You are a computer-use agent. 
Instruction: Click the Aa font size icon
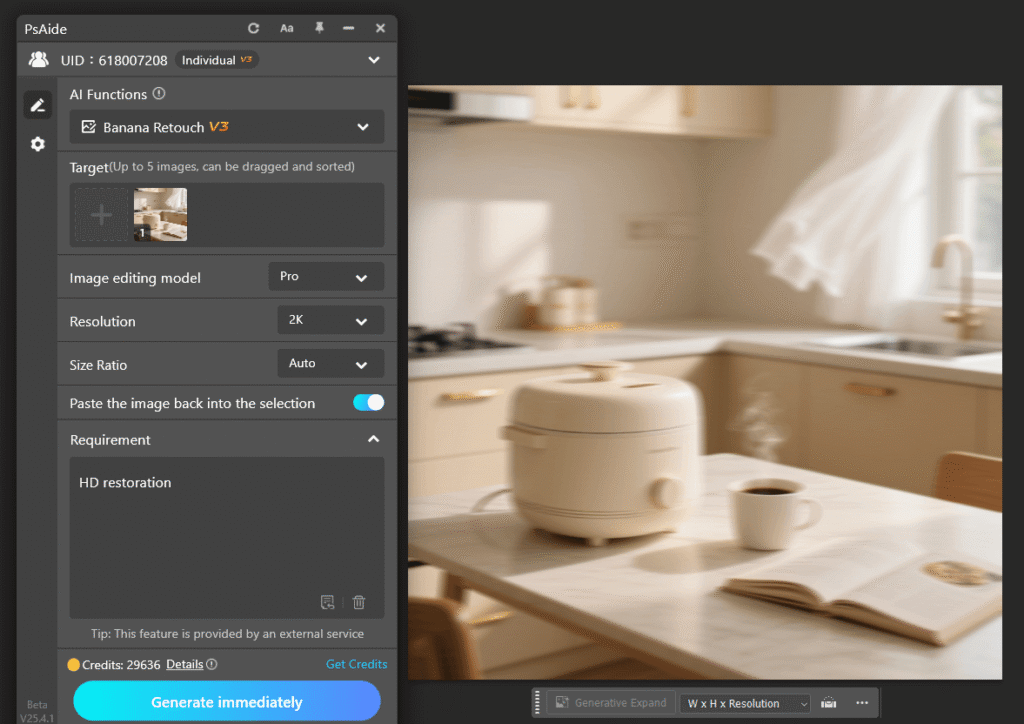click(x=286, y=28)
